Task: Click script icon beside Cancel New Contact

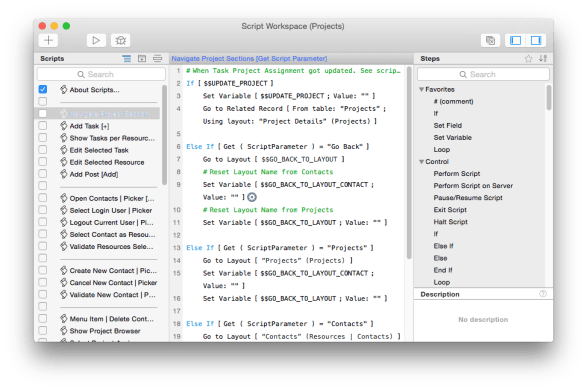Action: [x=64, y=283]
